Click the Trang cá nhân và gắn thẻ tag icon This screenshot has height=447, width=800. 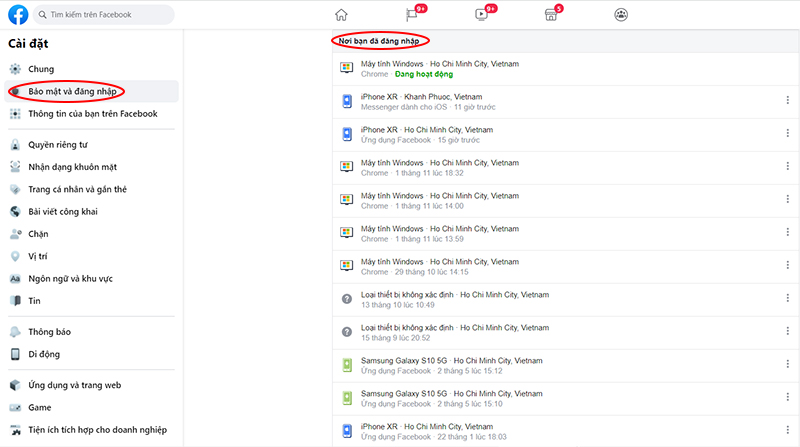[x=15, y=189]
